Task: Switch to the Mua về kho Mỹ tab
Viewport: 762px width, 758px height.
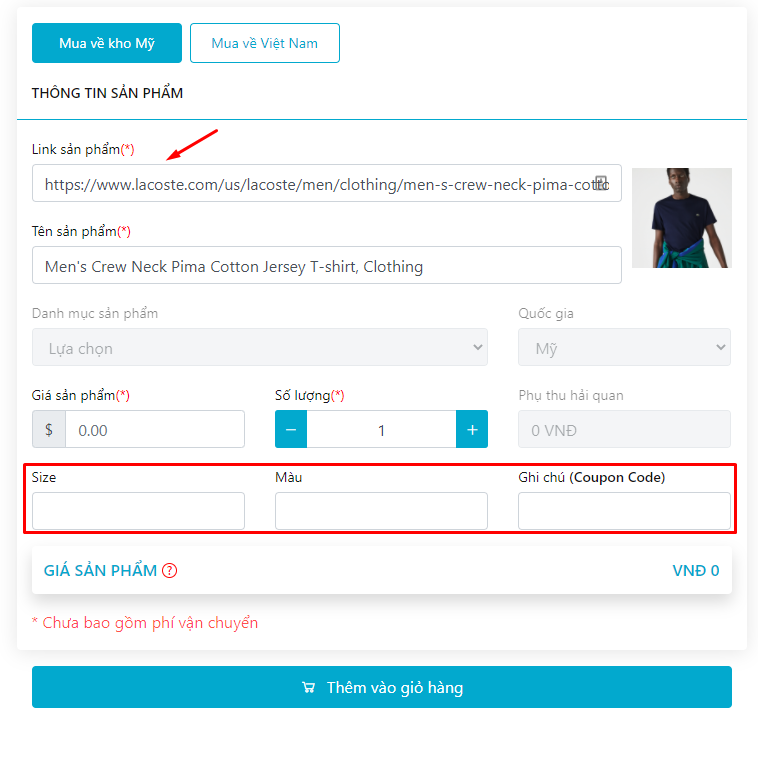Action: click(107, 43)
